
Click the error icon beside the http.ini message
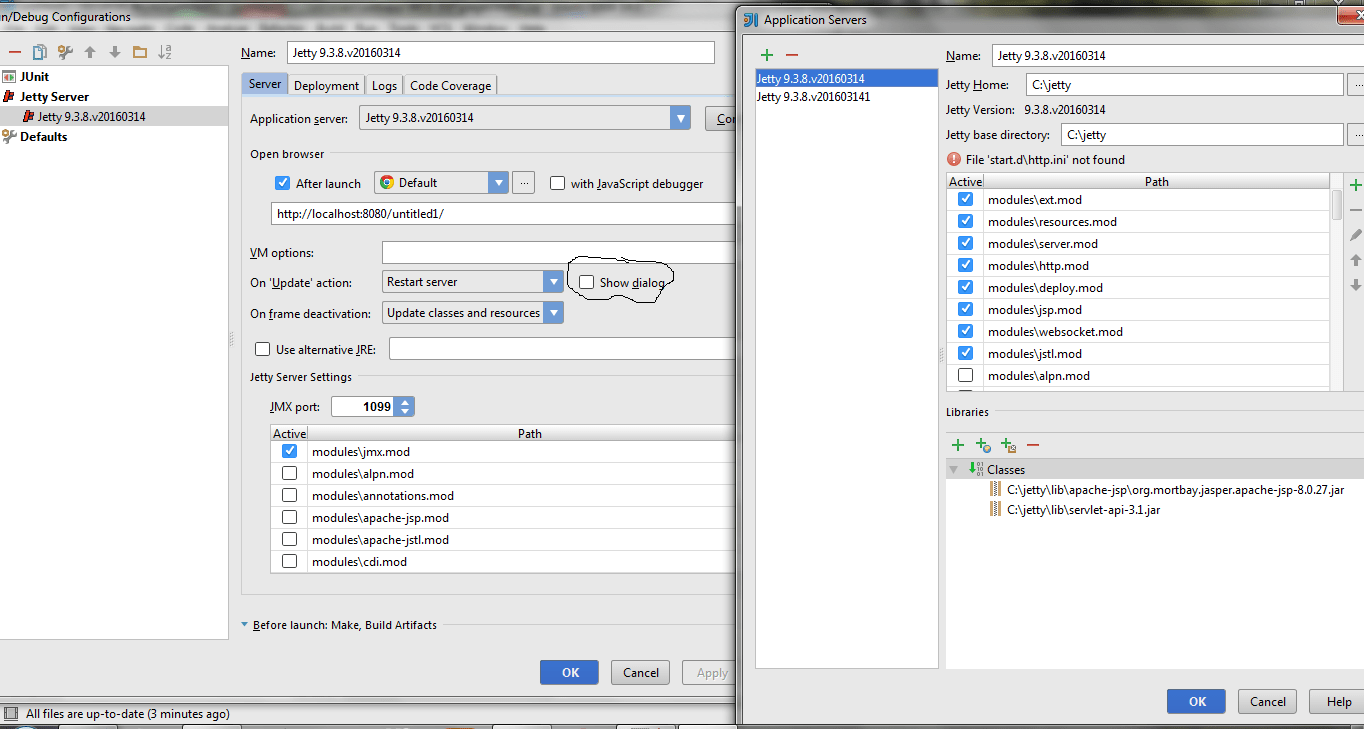click(954, 159)
